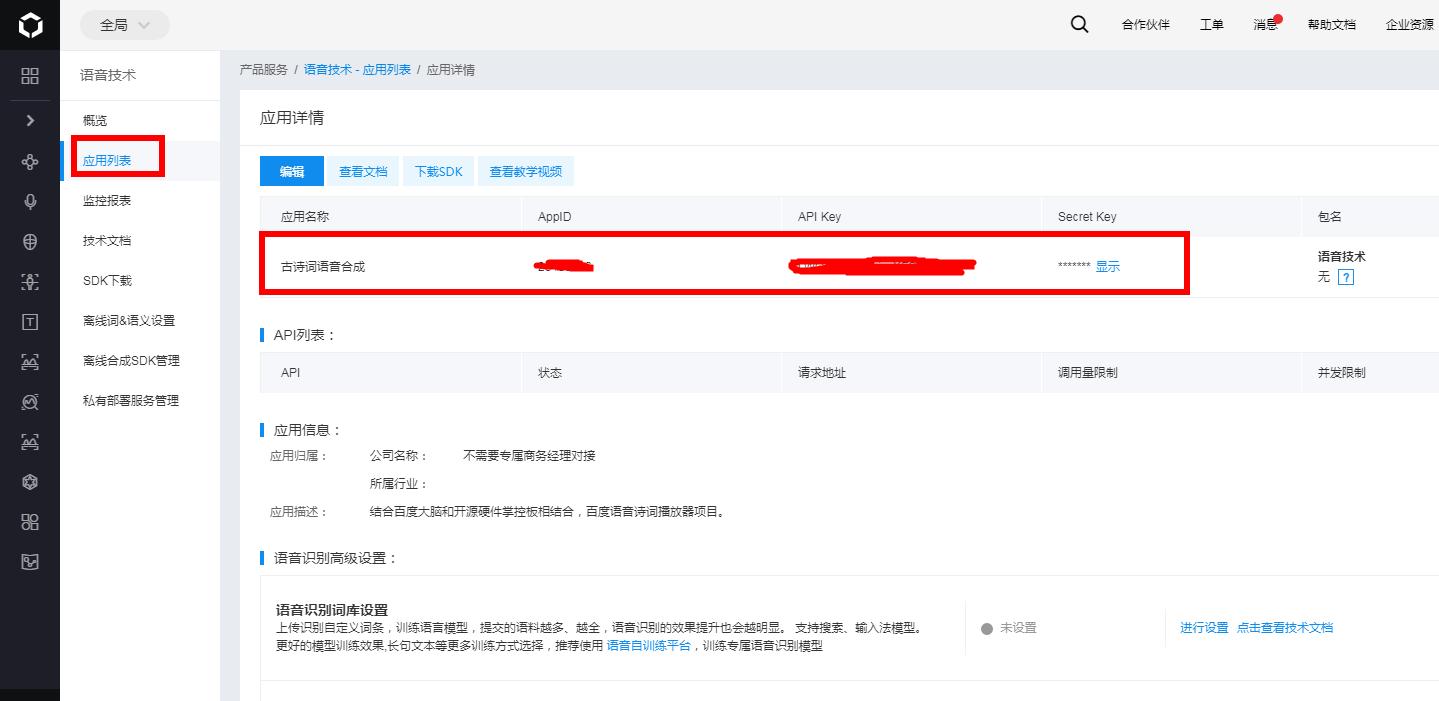1439x701 pixels.
Task: Go to 监控报表 in side menu
Action: pyautogui.click(x=107, y=201)
